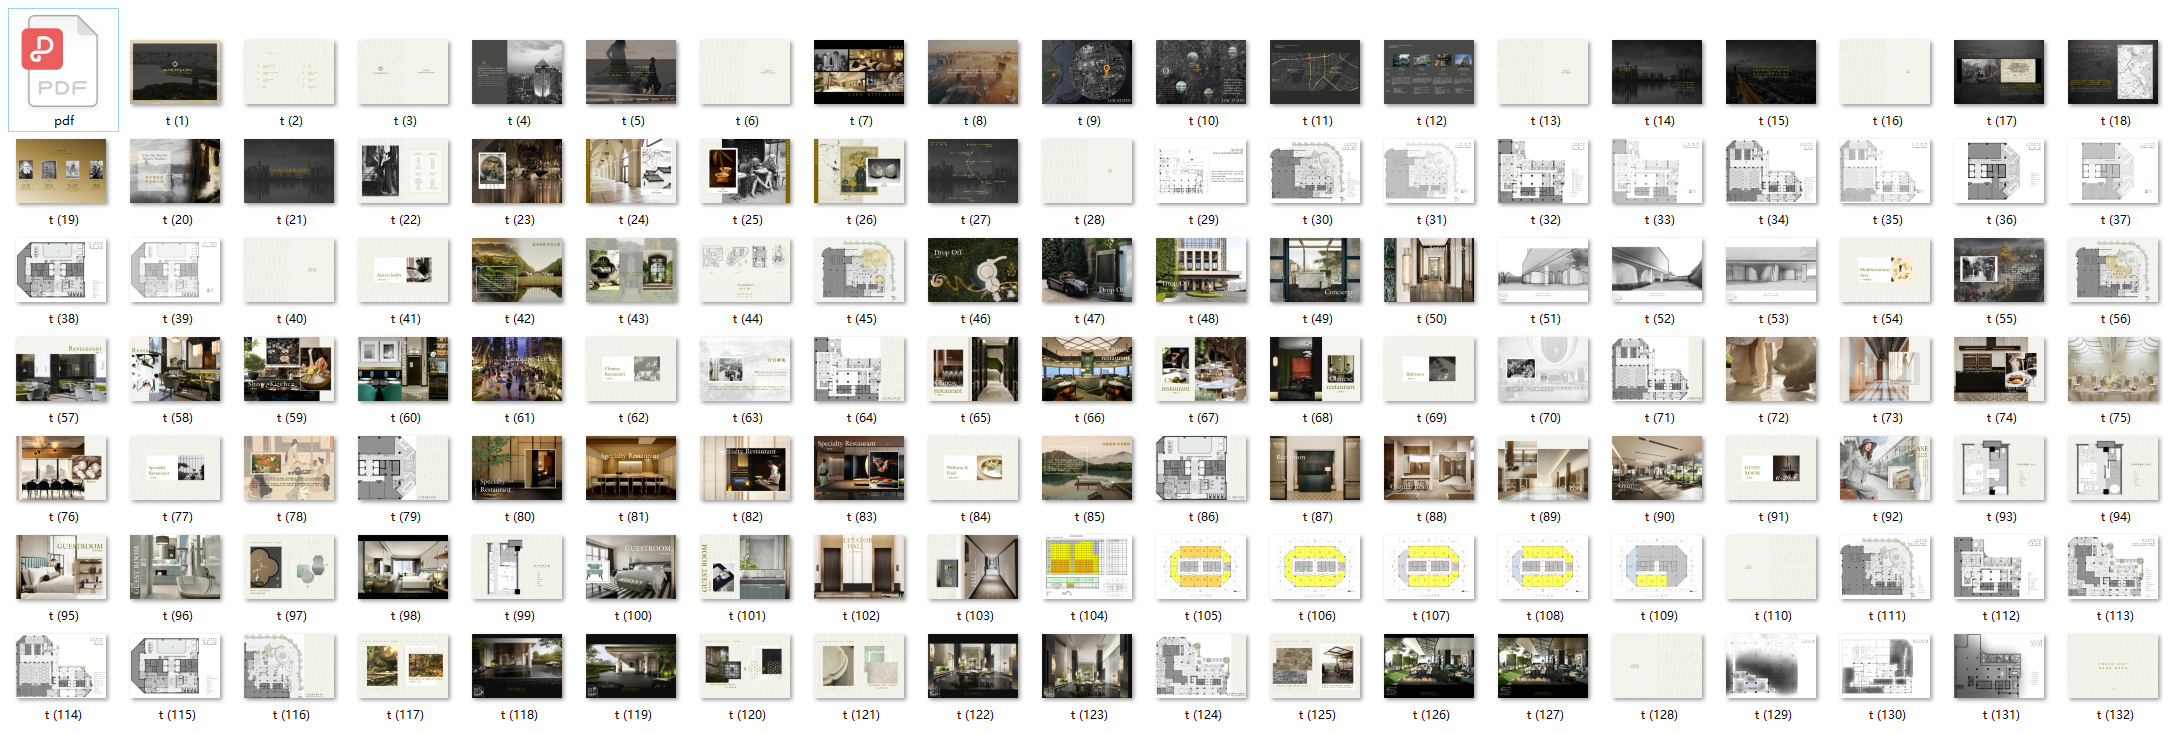The image size is (2177, 734).
Task: Click thumbnail t (72)
Action: pos(1771,370)
